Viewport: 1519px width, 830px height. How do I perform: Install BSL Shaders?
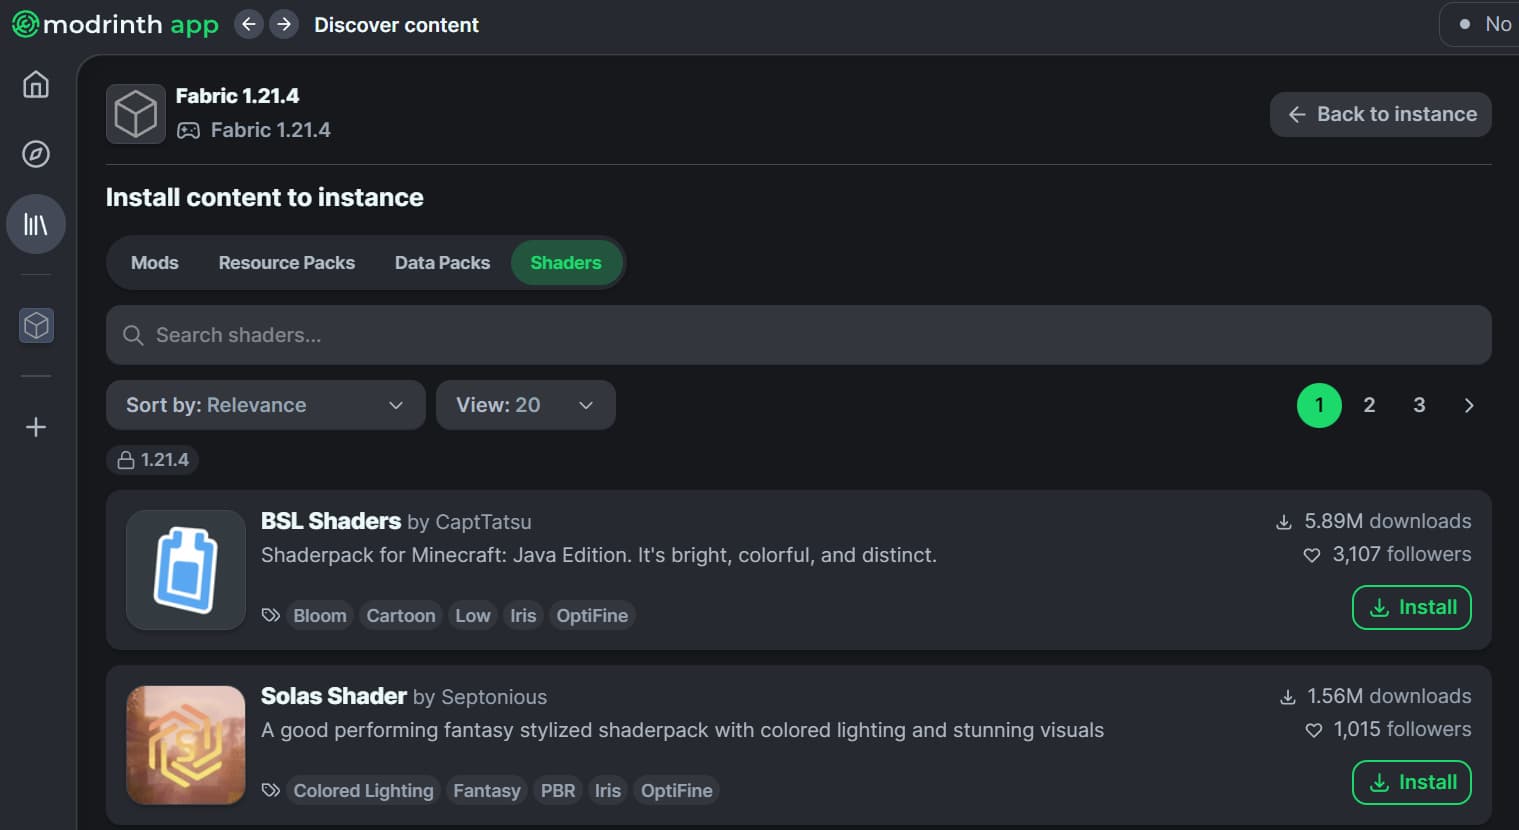(x=1412, y=608)
